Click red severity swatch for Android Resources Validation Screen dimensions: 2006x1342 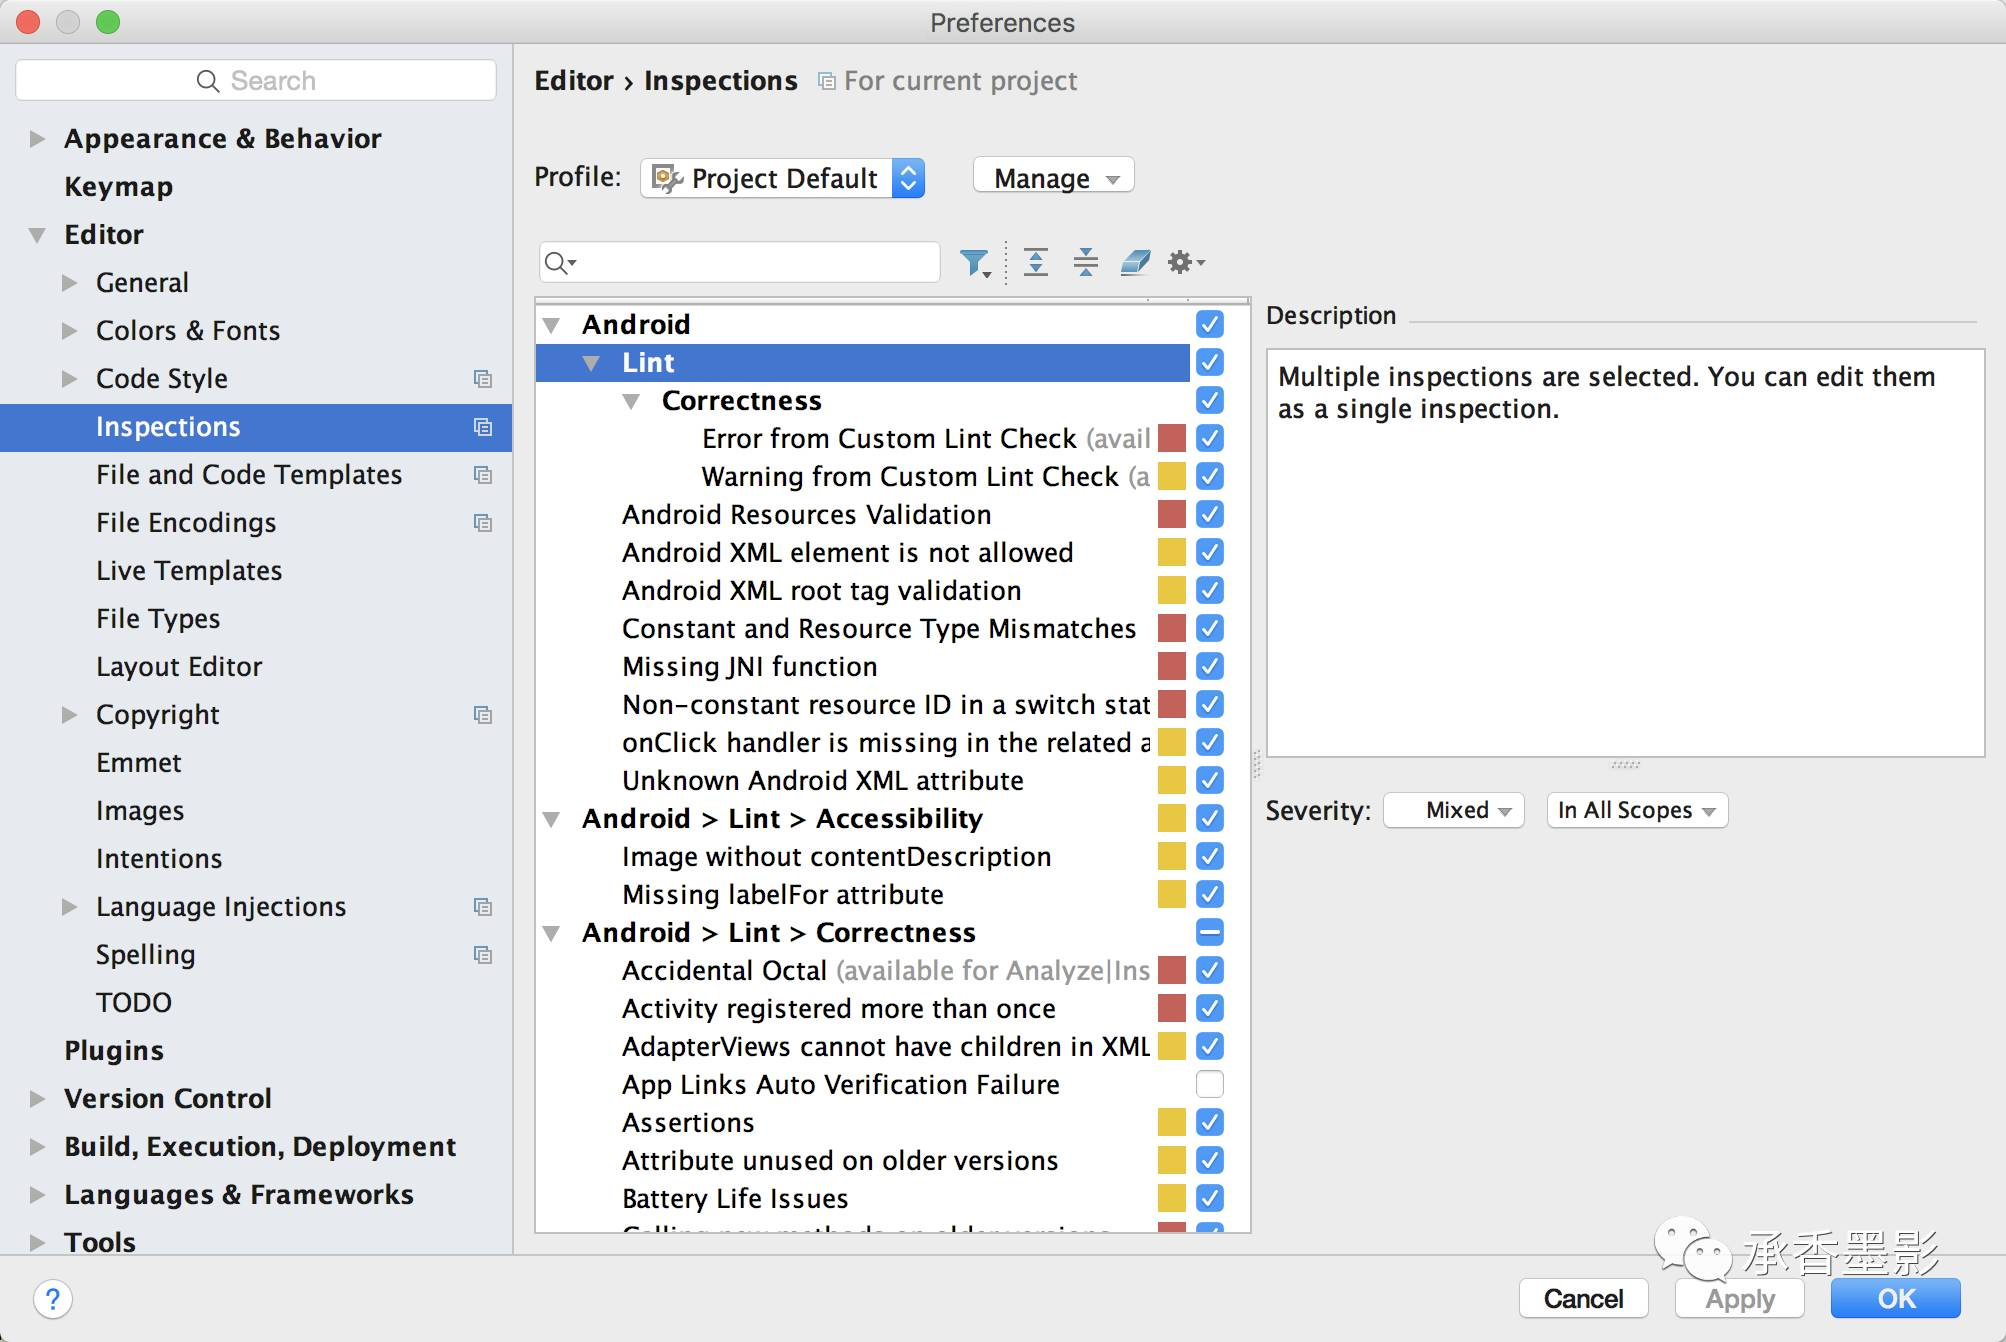1171,514
